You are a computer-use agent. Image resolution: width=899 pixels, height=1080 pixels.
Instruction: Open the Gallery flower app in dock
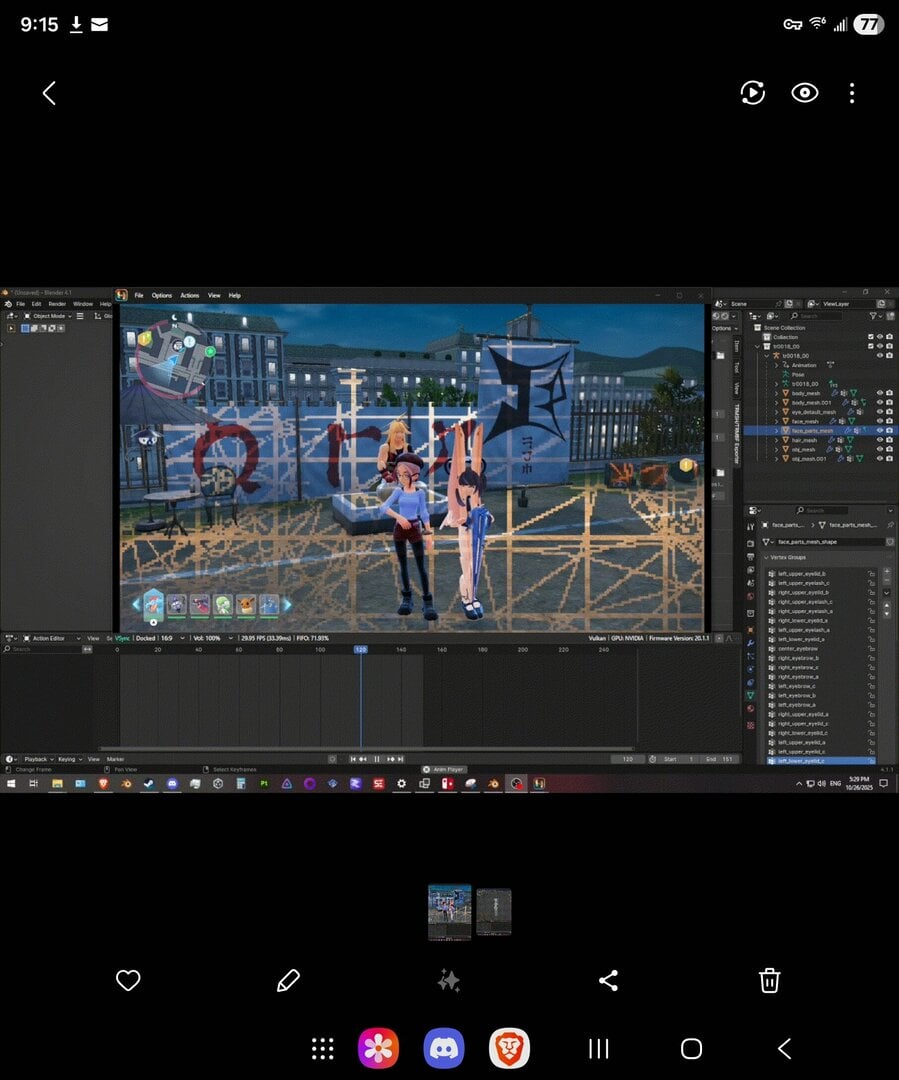click(378, 1048)
